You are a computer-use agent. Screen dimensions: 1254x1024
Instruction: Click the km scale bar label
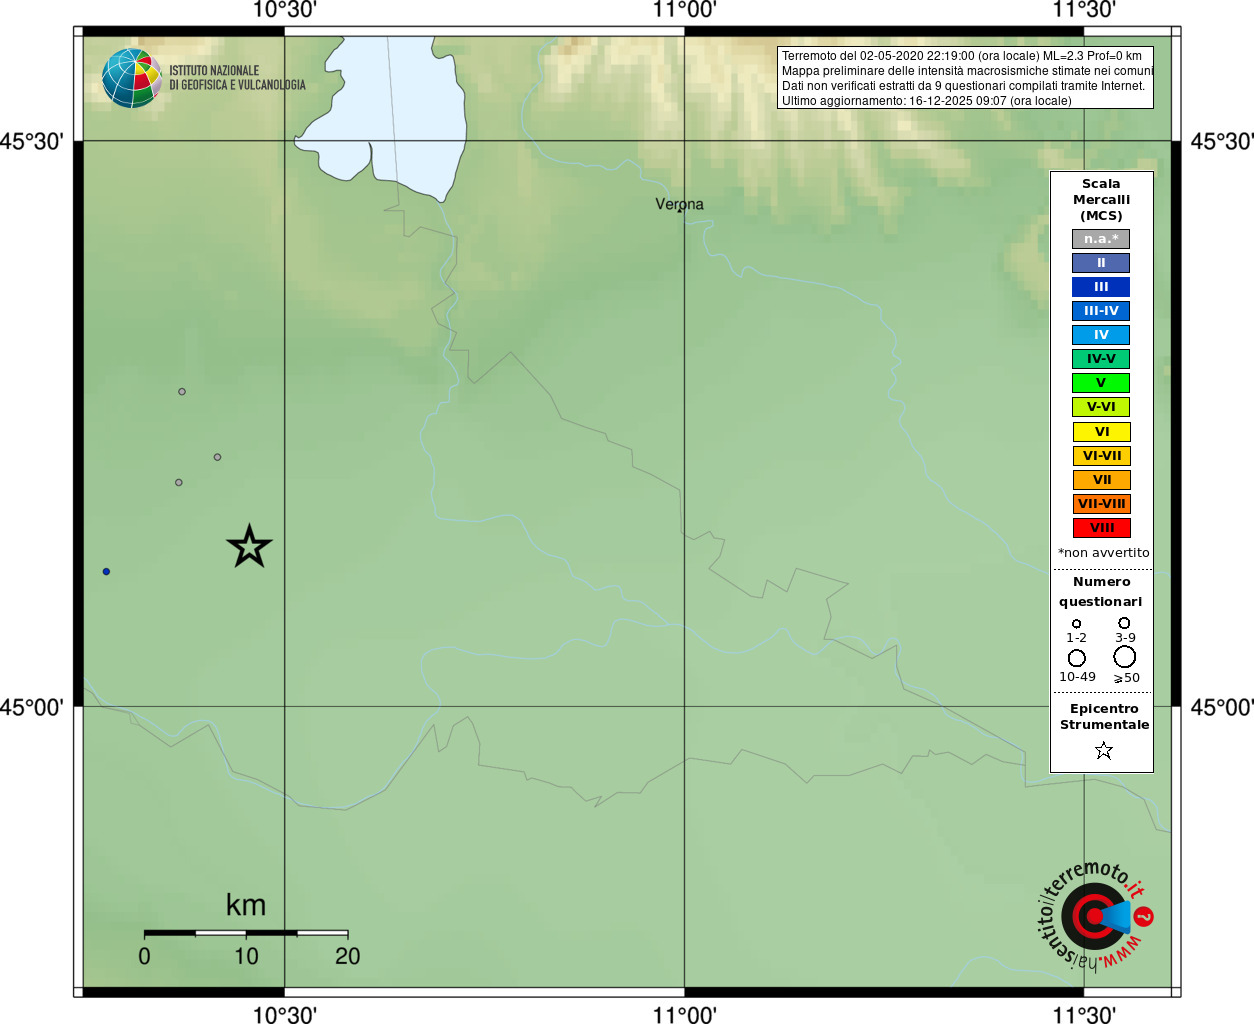[246, 905]
